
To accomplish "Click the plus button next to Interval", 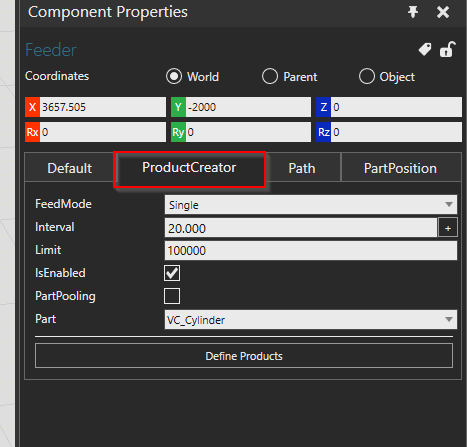I will [448, 228].
